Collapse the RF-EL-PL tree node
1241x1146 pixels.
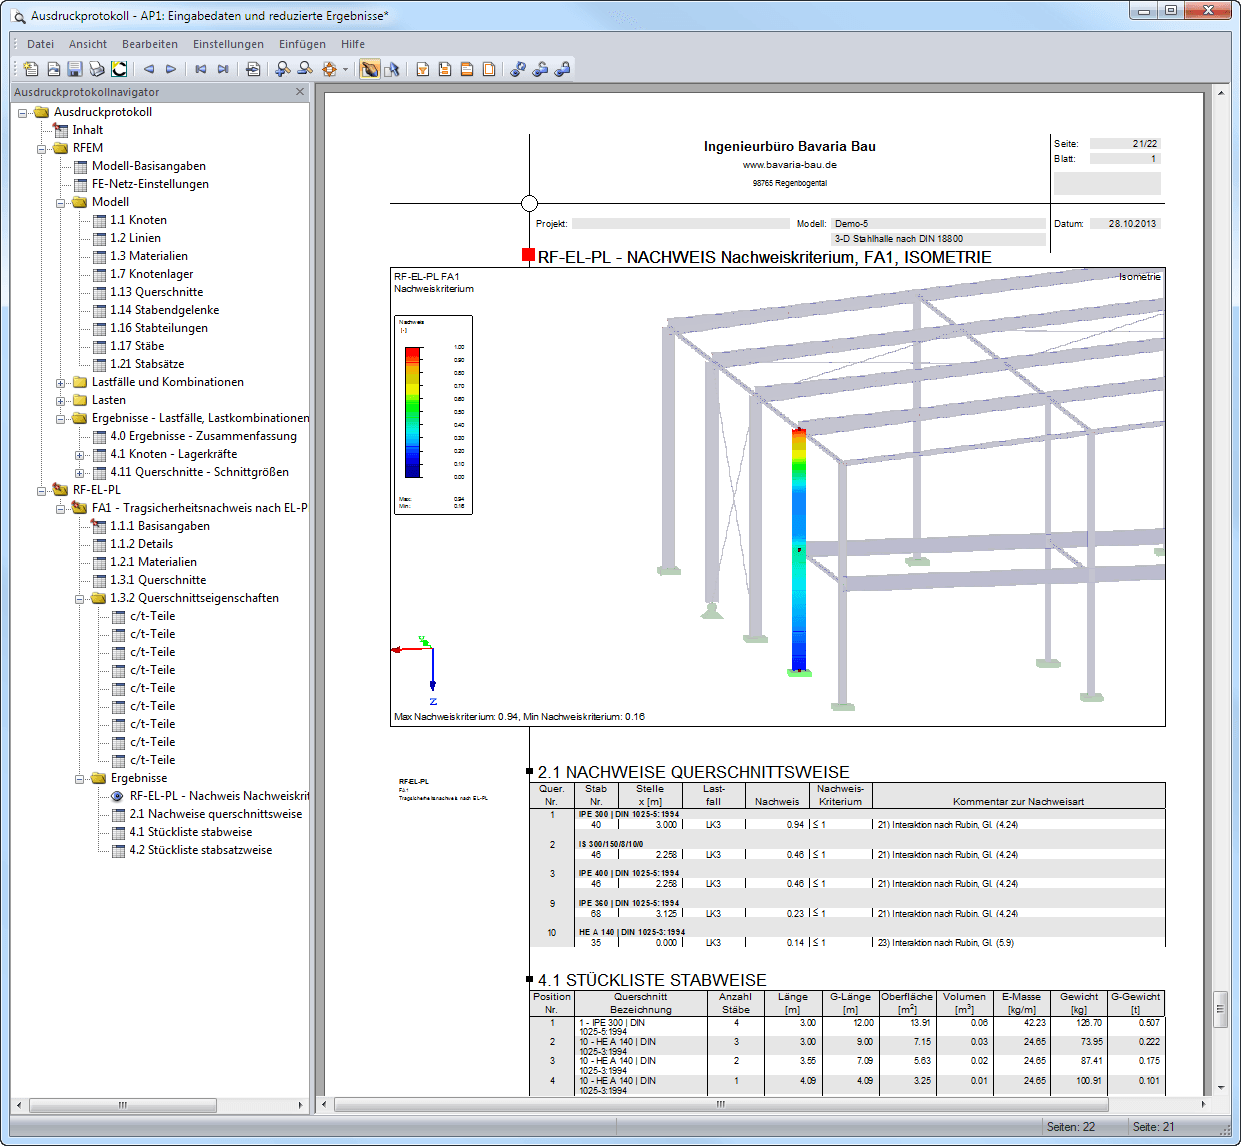pos(42,491)
